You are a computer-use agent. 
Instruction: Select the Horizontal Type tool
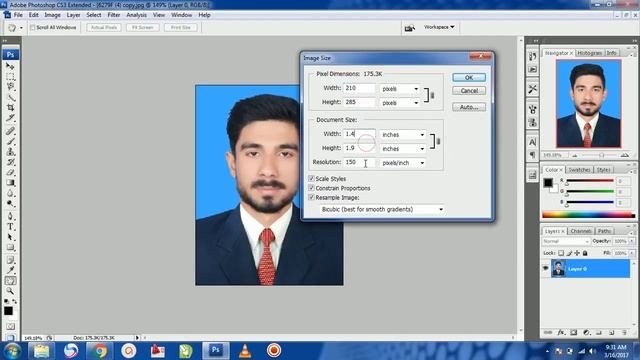click(x=10, y=227)
